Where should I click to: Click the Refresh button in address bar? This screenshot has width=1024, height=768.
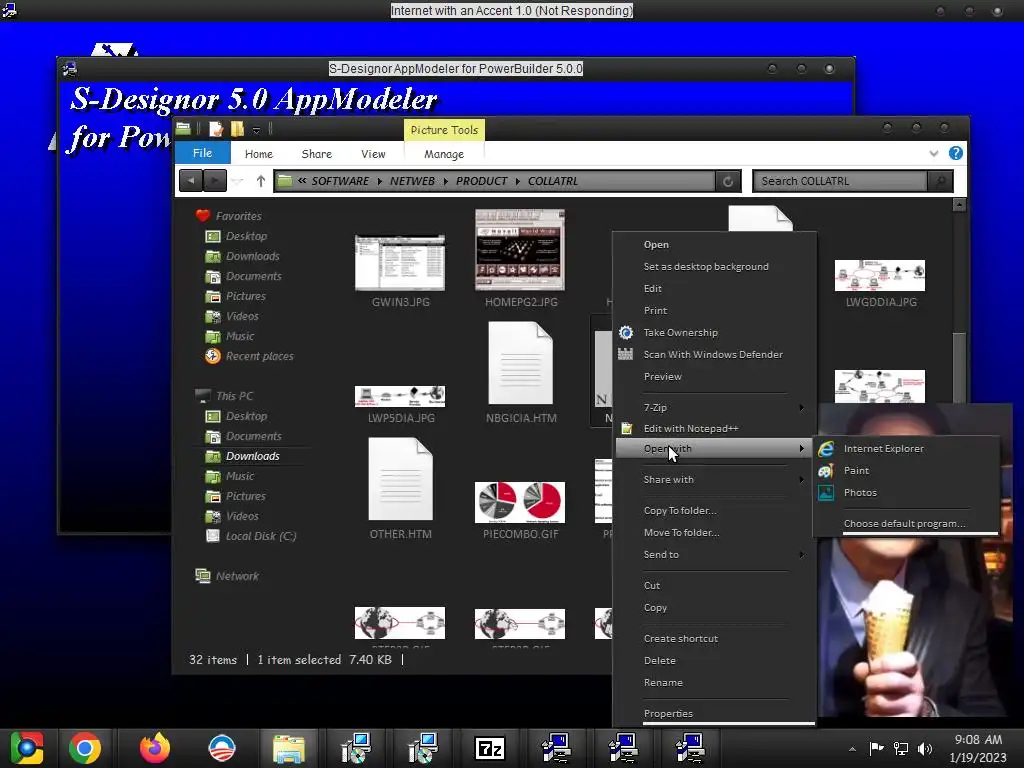[x=728, y=182]
